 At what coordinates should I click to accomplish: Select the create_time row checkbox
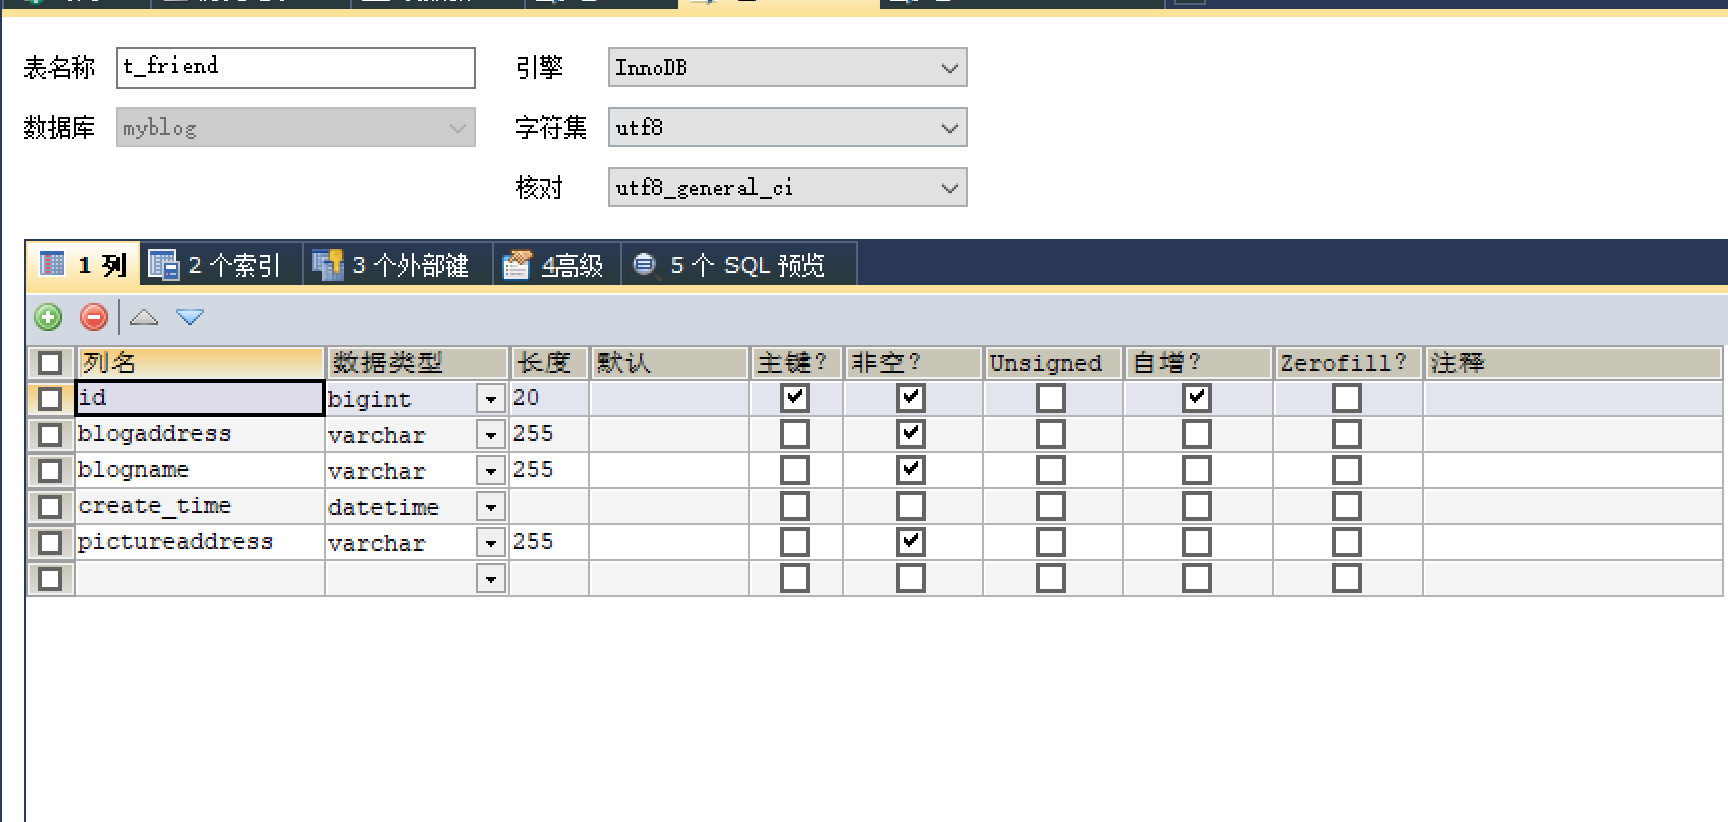click(x=50, y=506)
